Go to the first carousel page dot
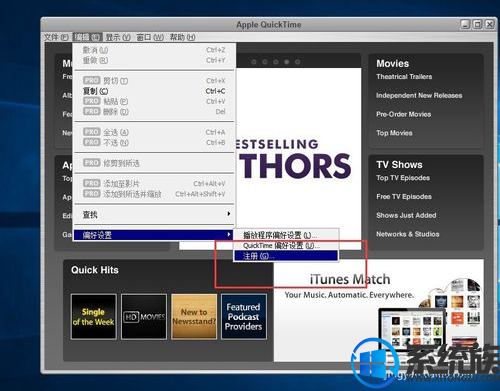Image resolution: width=500 pixels, height=391 pixels. tap(254, 62)
